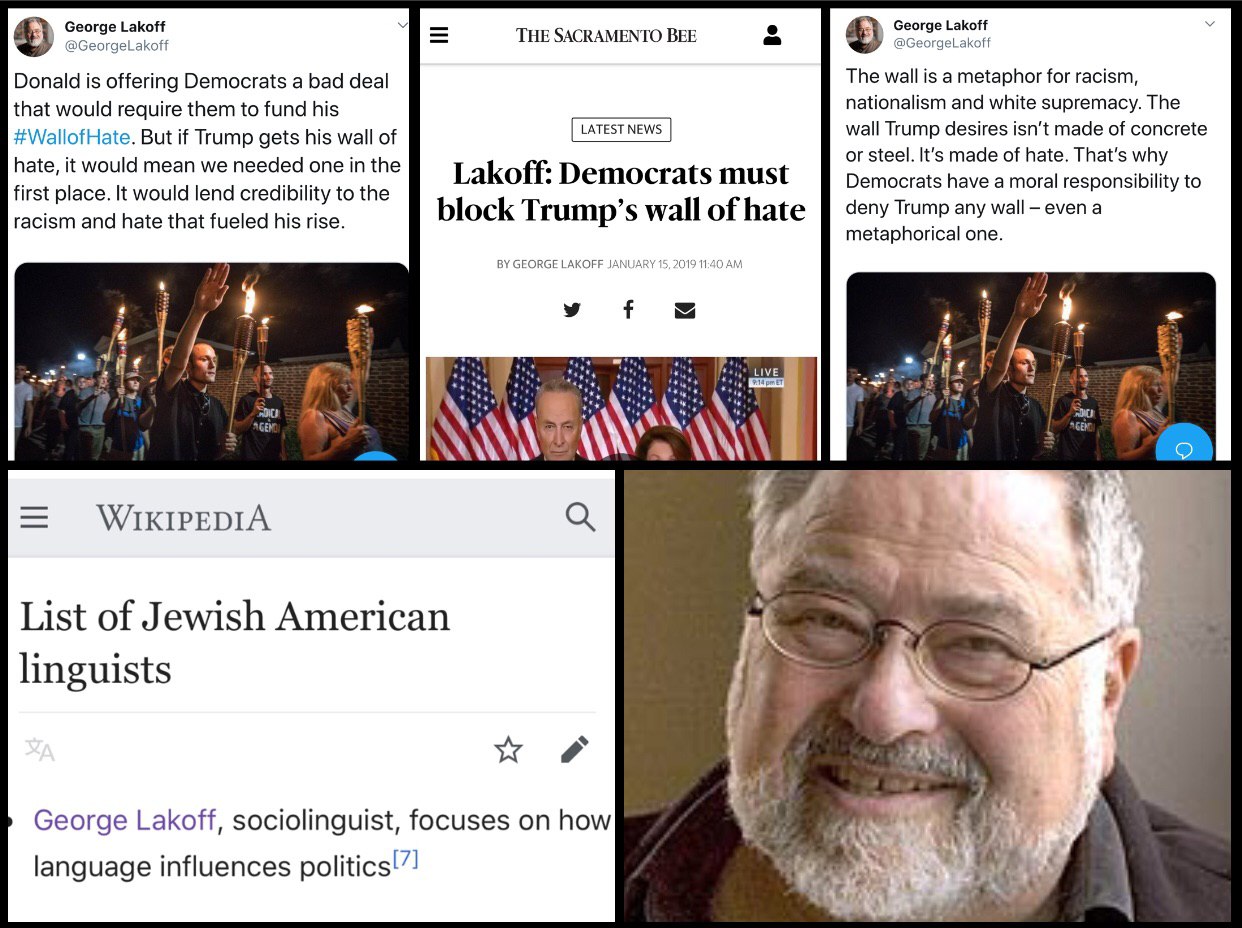Open the left tweet's torch rally image
Viewport: 1242px width, 928px height.
pyautogui.click(x=211, y=361)
